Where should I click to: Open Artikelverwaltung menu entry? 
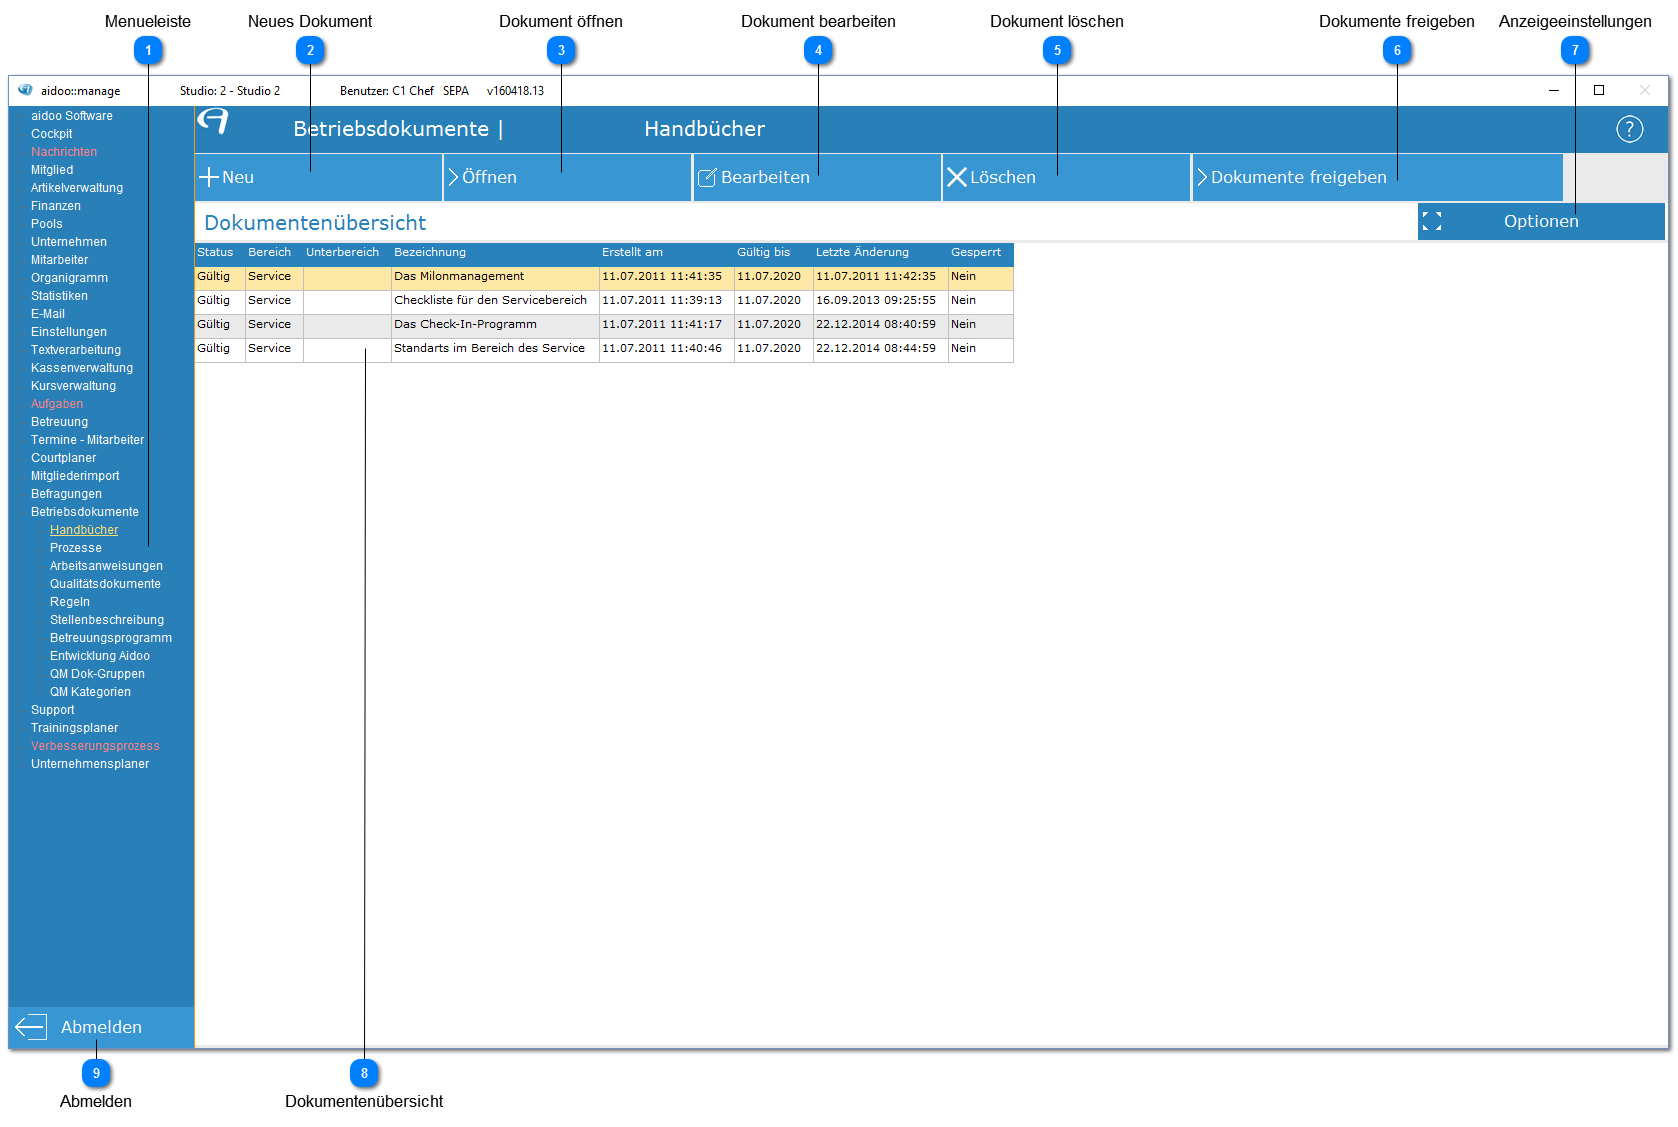(x=77, y=188)
